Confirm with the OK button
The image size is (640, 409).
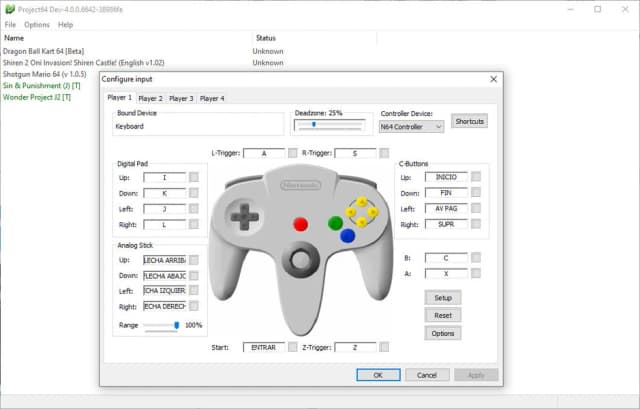click(x=378, y=375)
